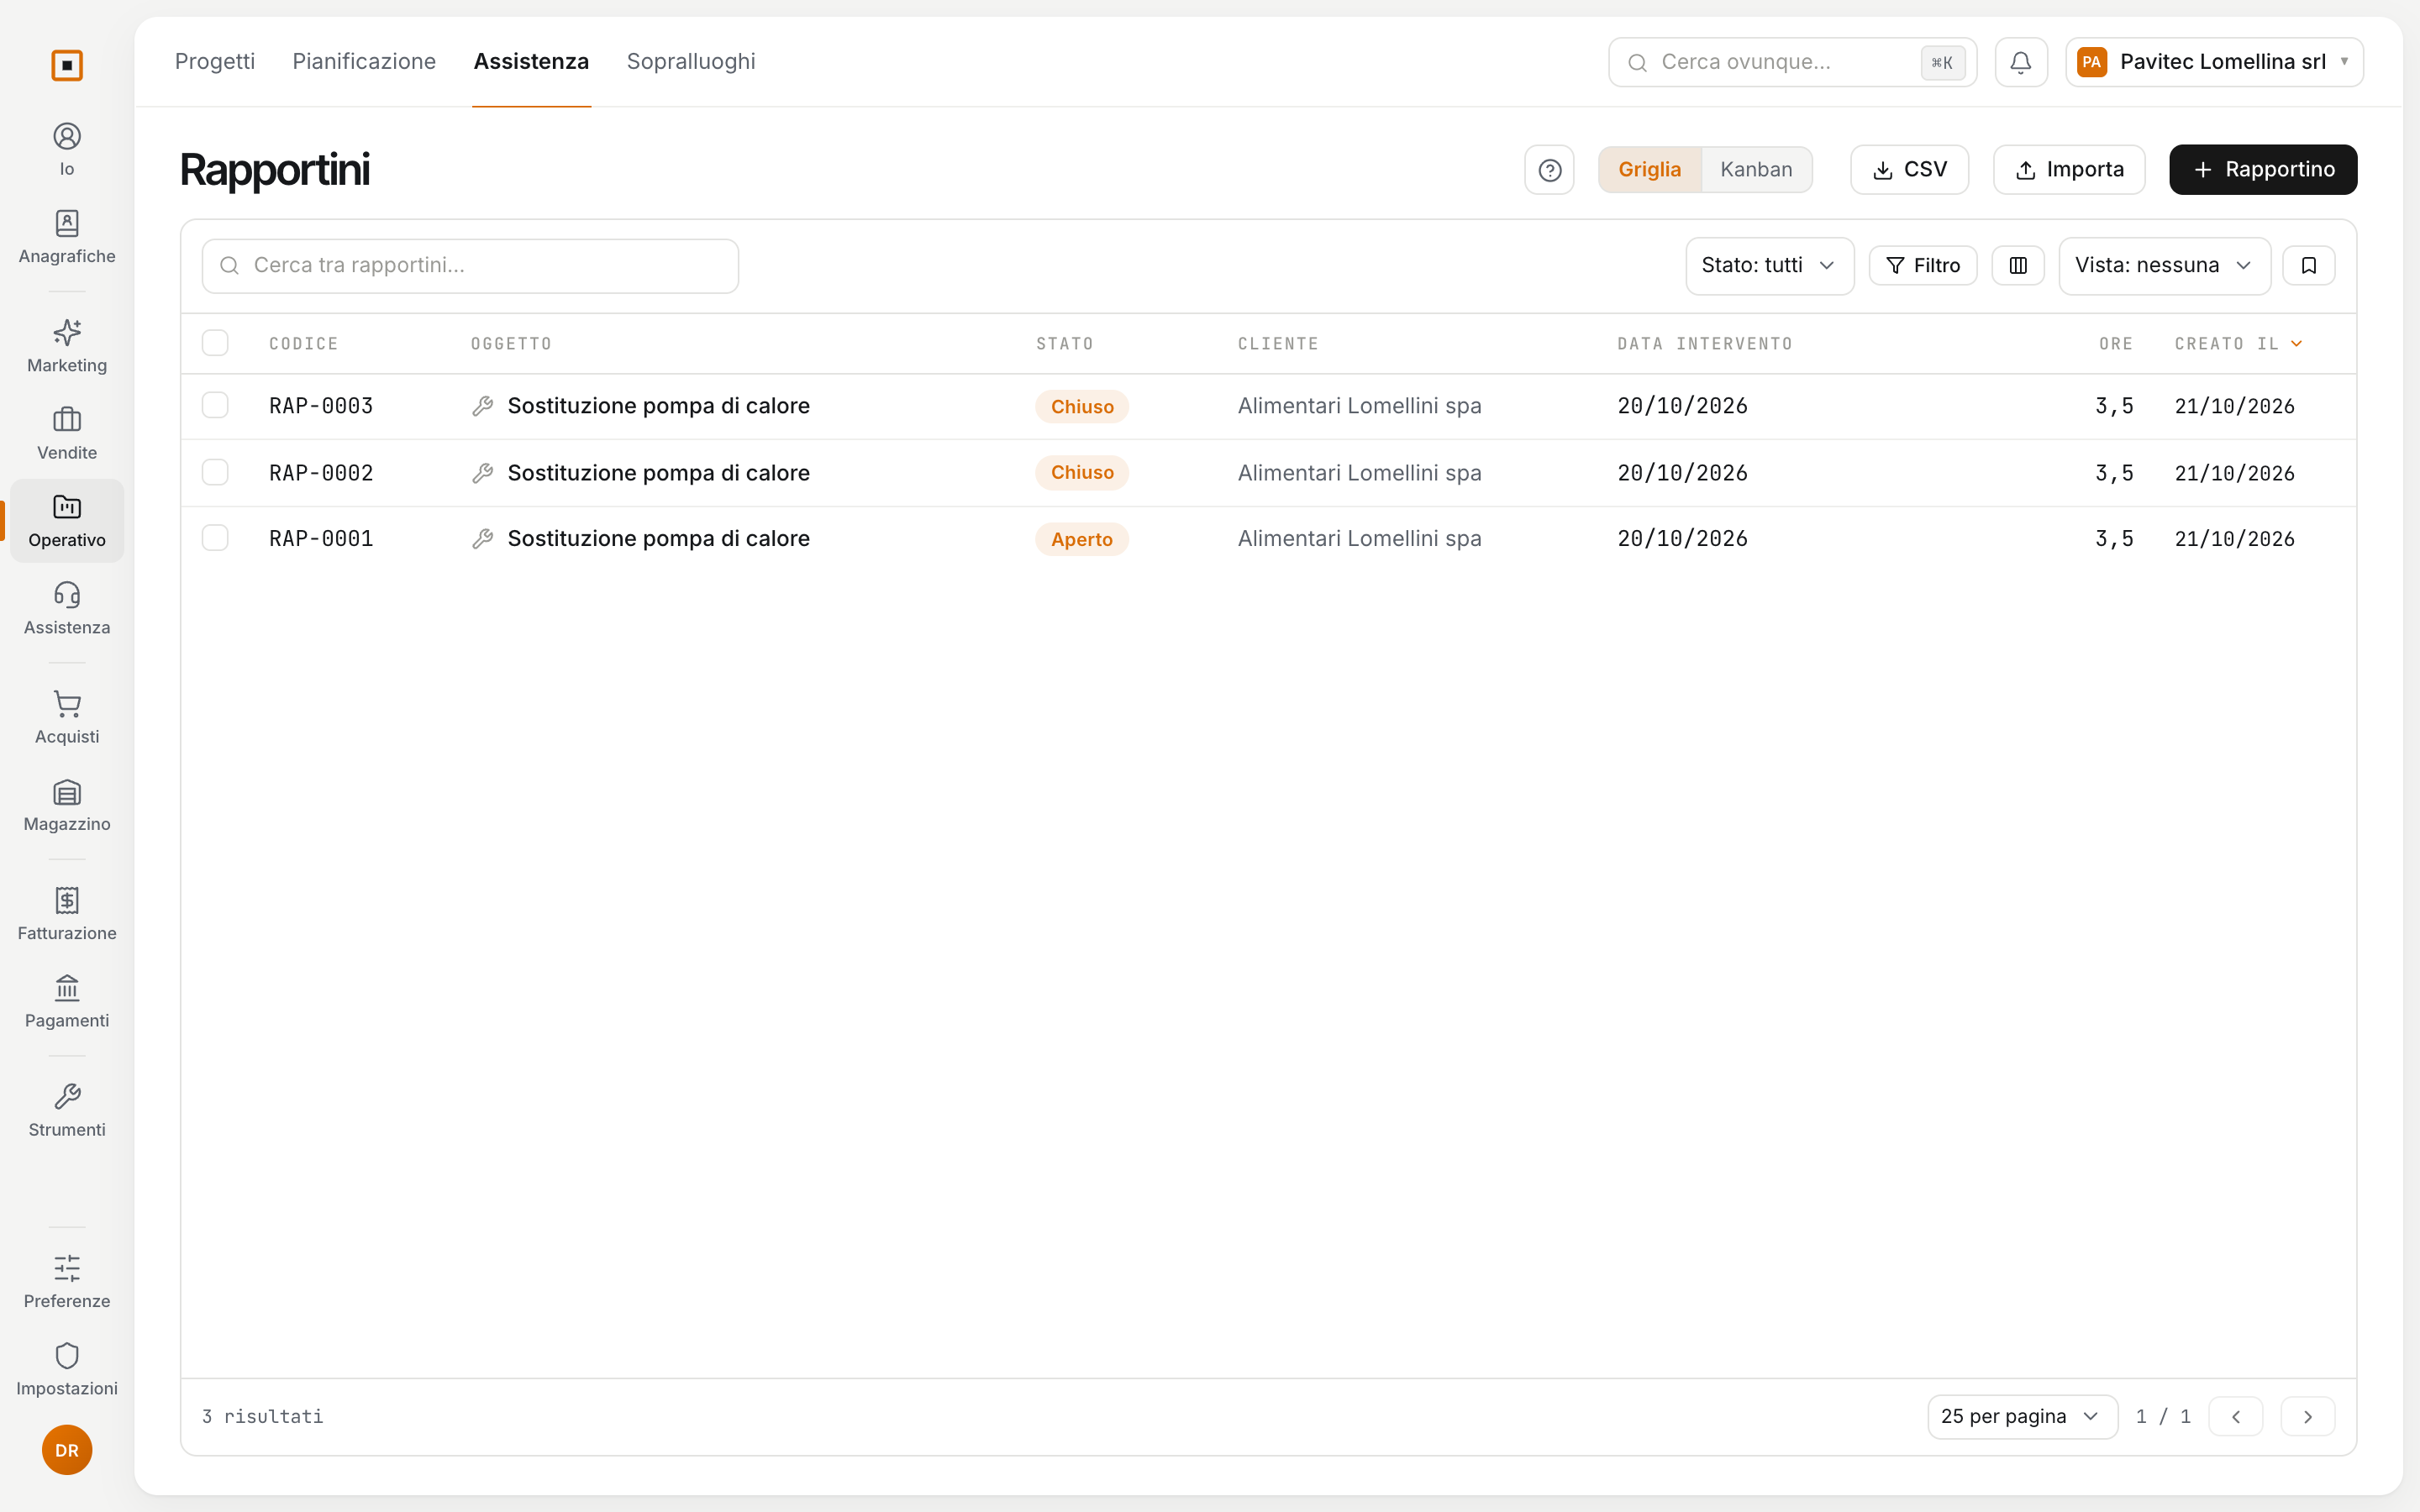Open the Assistenza sidebar section
This screenshot has height=1512, width=2420.
(x=67, y=608)
